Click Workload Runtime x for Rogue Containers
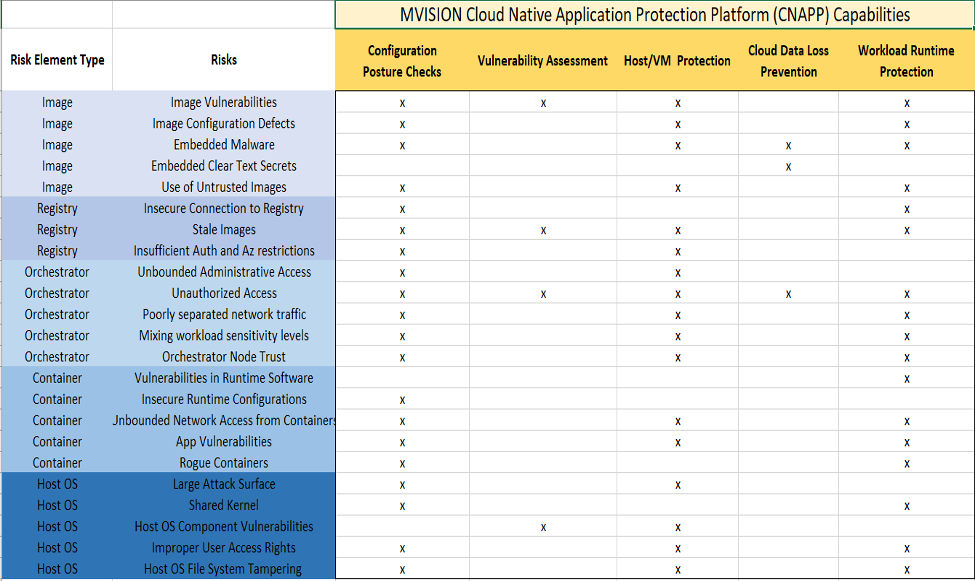 pos(907,463)
